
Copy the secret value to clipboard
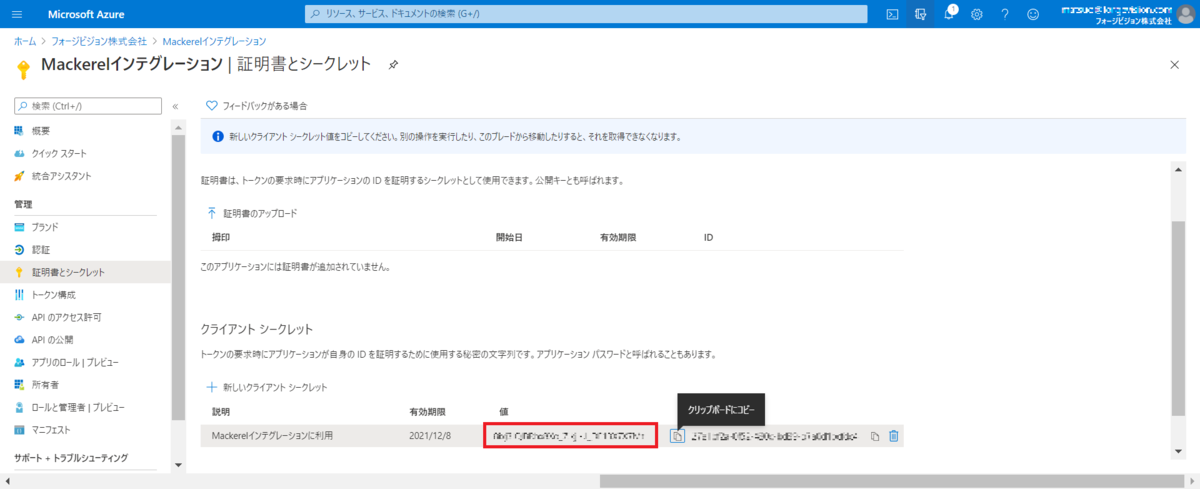(677, 436)
